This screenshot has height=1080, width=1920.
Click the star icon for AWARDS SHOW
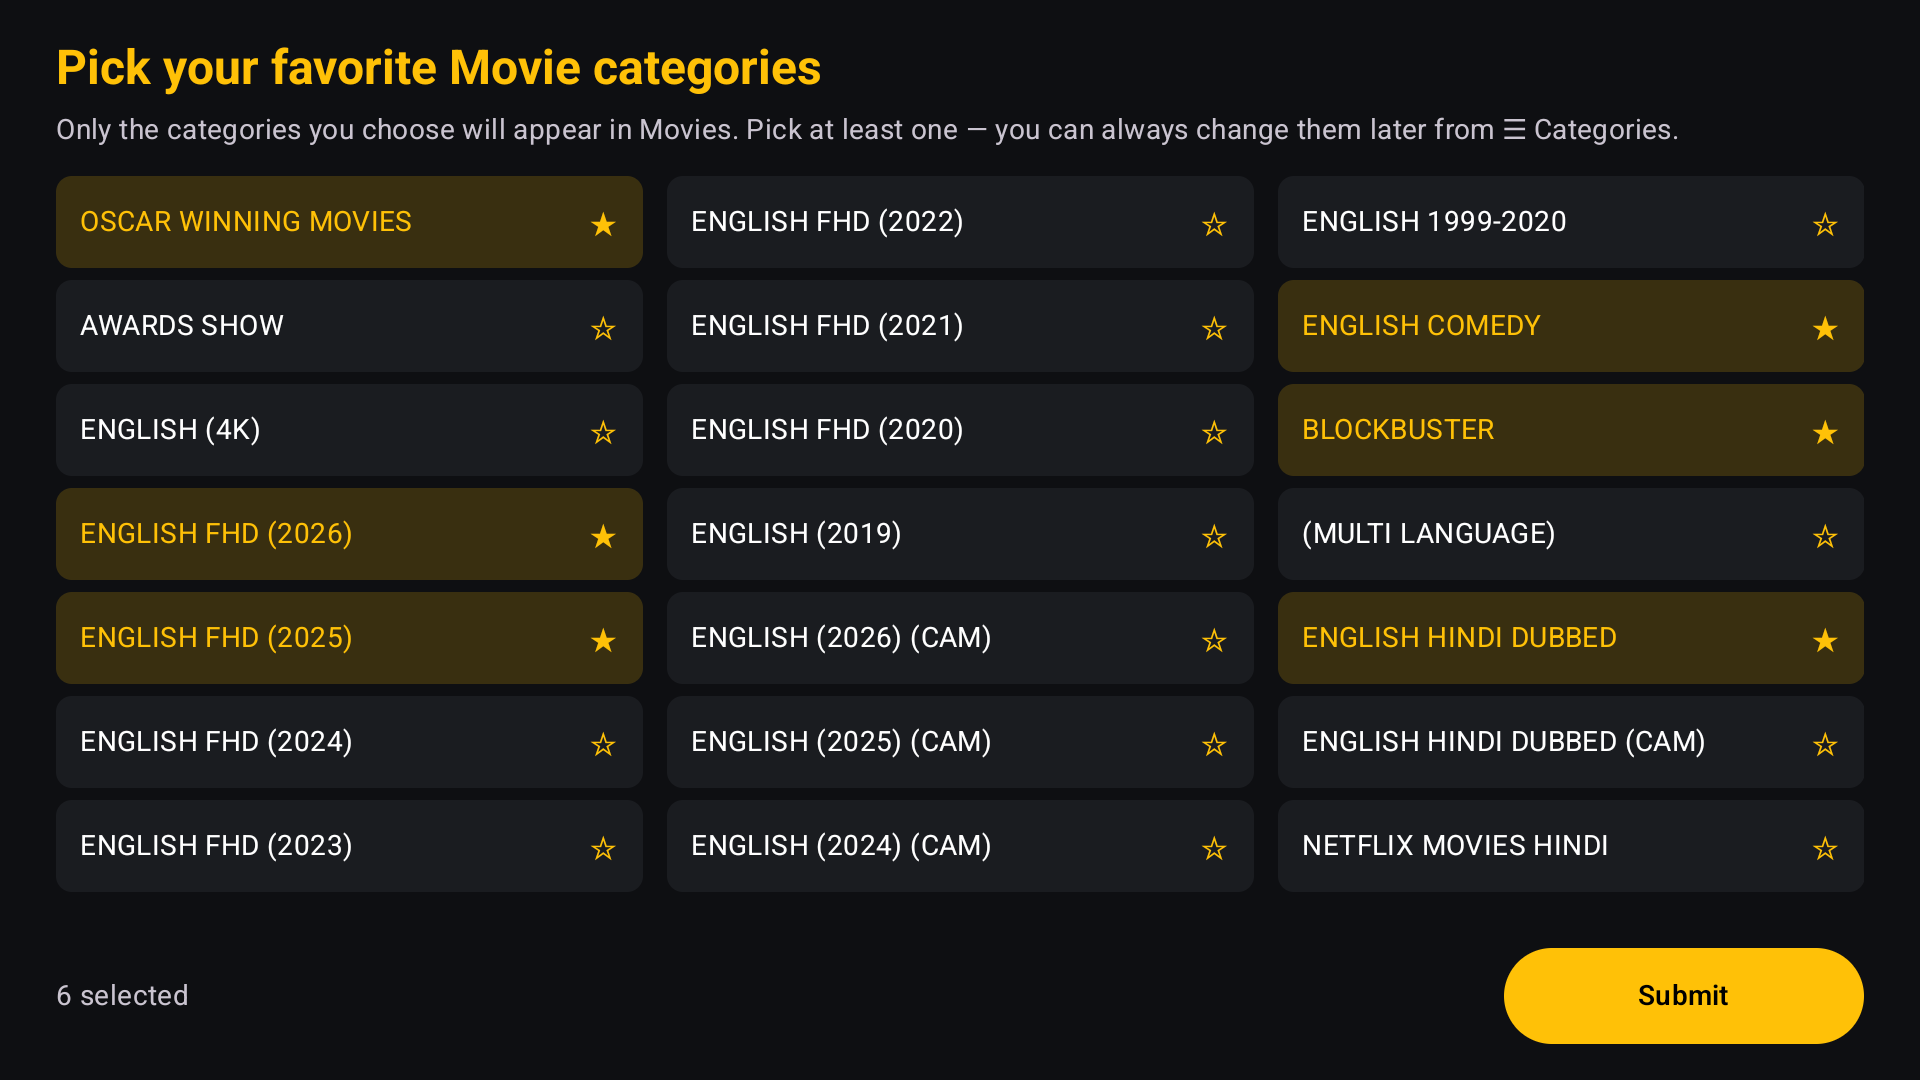[603, 328]
